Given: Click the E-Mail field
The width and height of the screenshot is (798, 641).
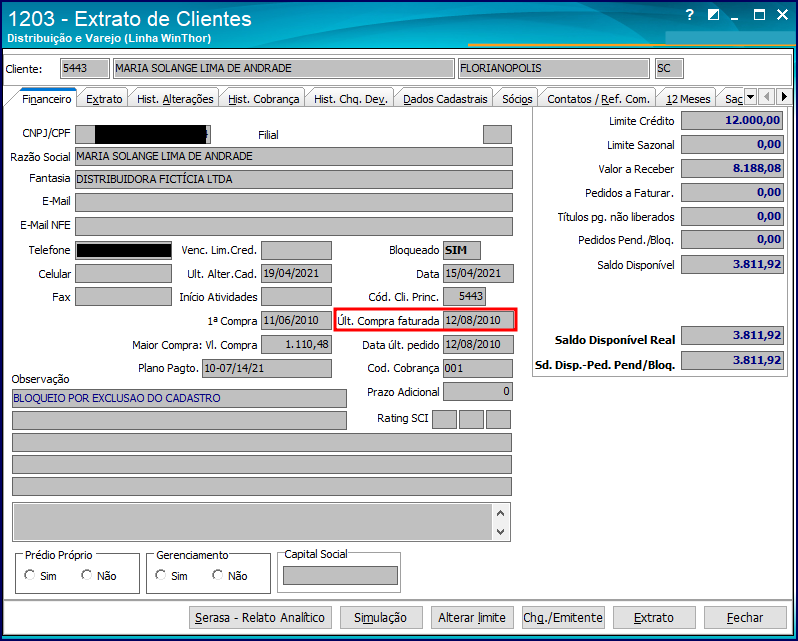Looking at the screenshot, I should [x=294, y=202].
